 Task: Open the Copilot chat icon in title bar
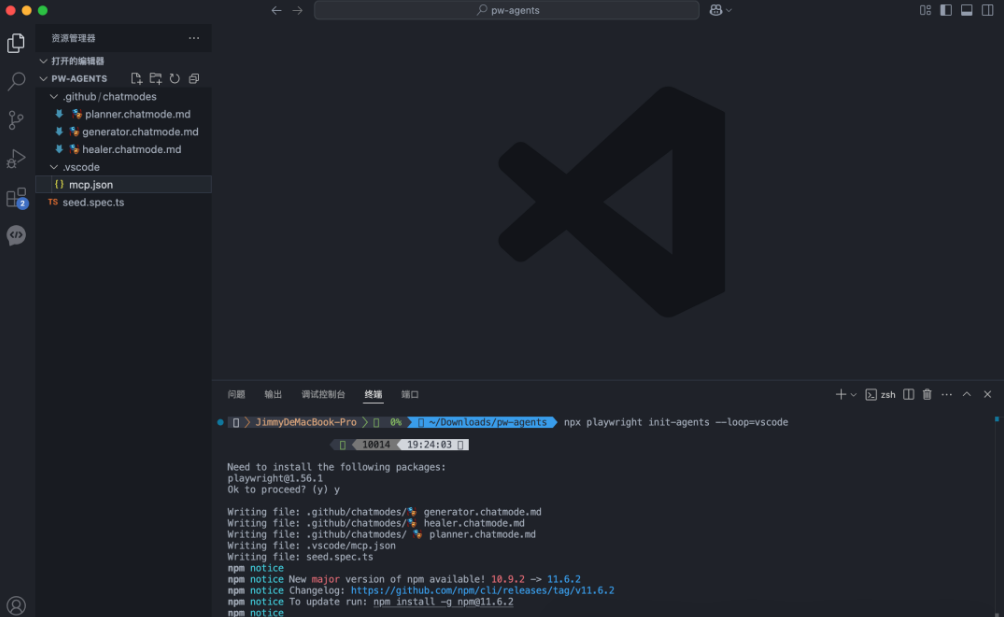716,10
